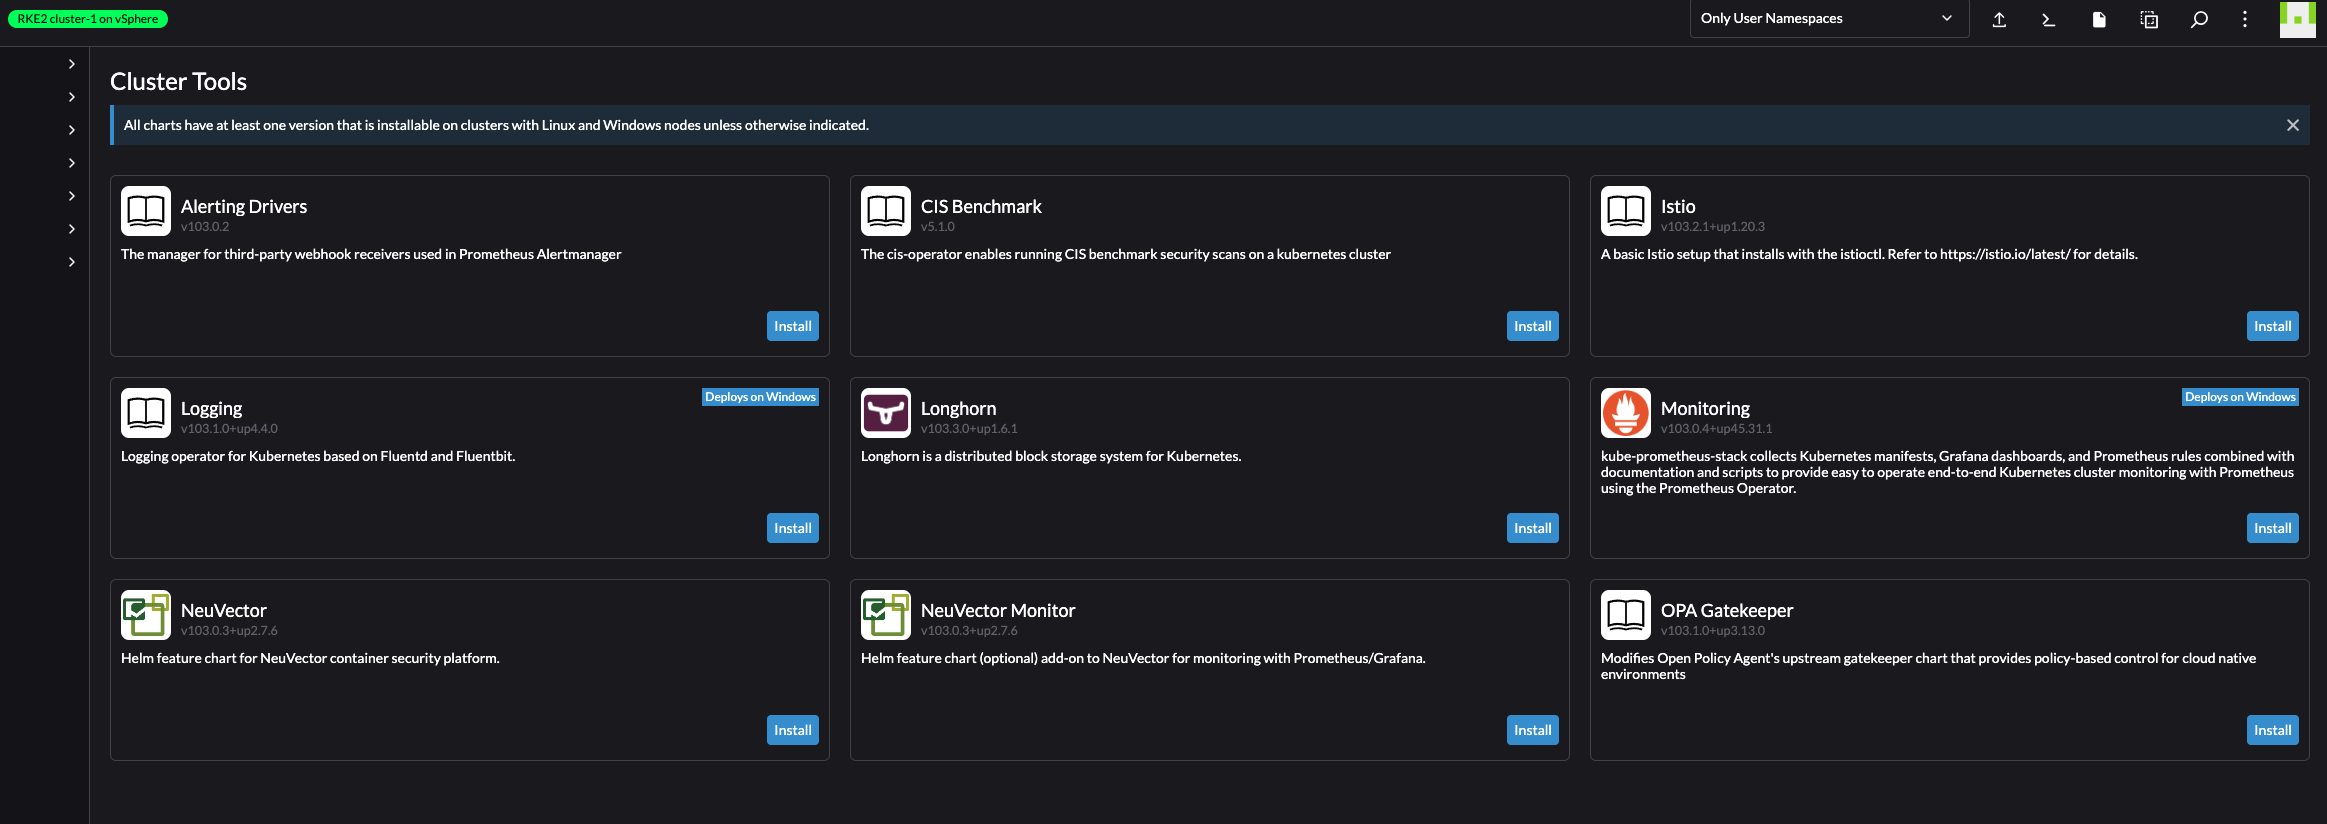
Task: Click the Monitoring card title
Action: tap(1705, 409)
